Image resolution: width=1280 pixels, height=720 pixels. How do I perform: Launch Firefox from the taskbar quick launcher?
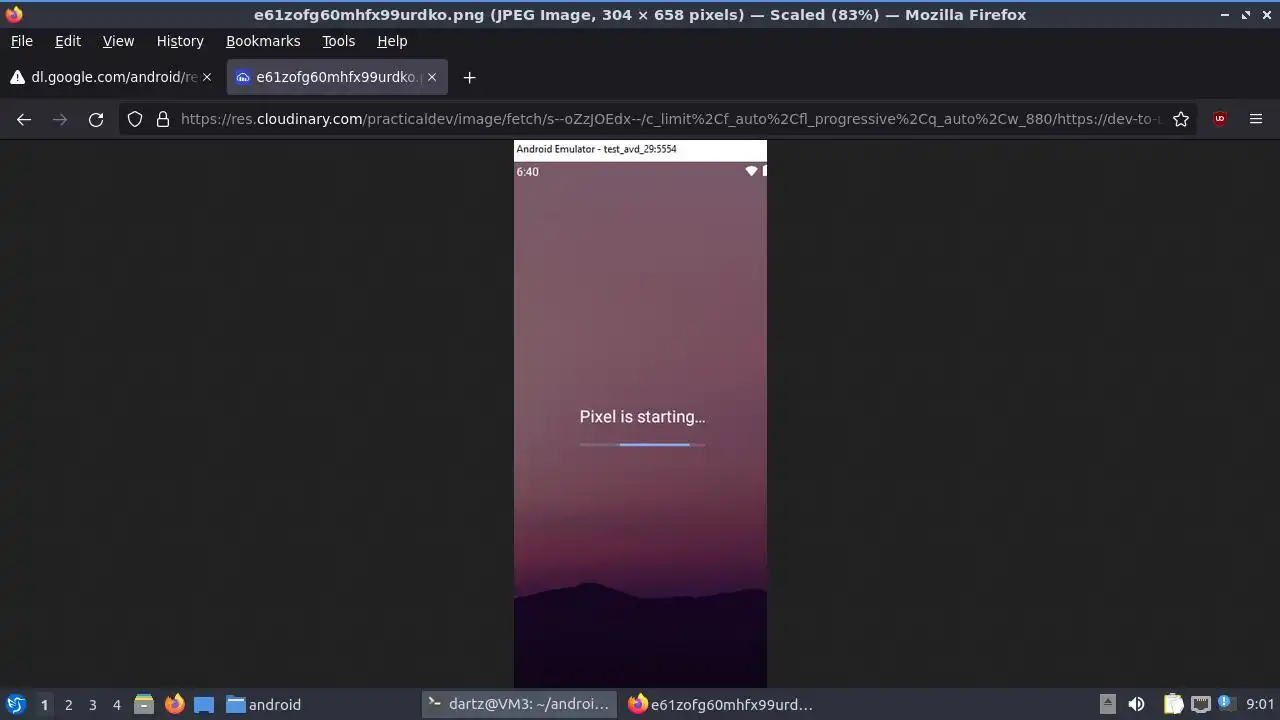[174, 704]
